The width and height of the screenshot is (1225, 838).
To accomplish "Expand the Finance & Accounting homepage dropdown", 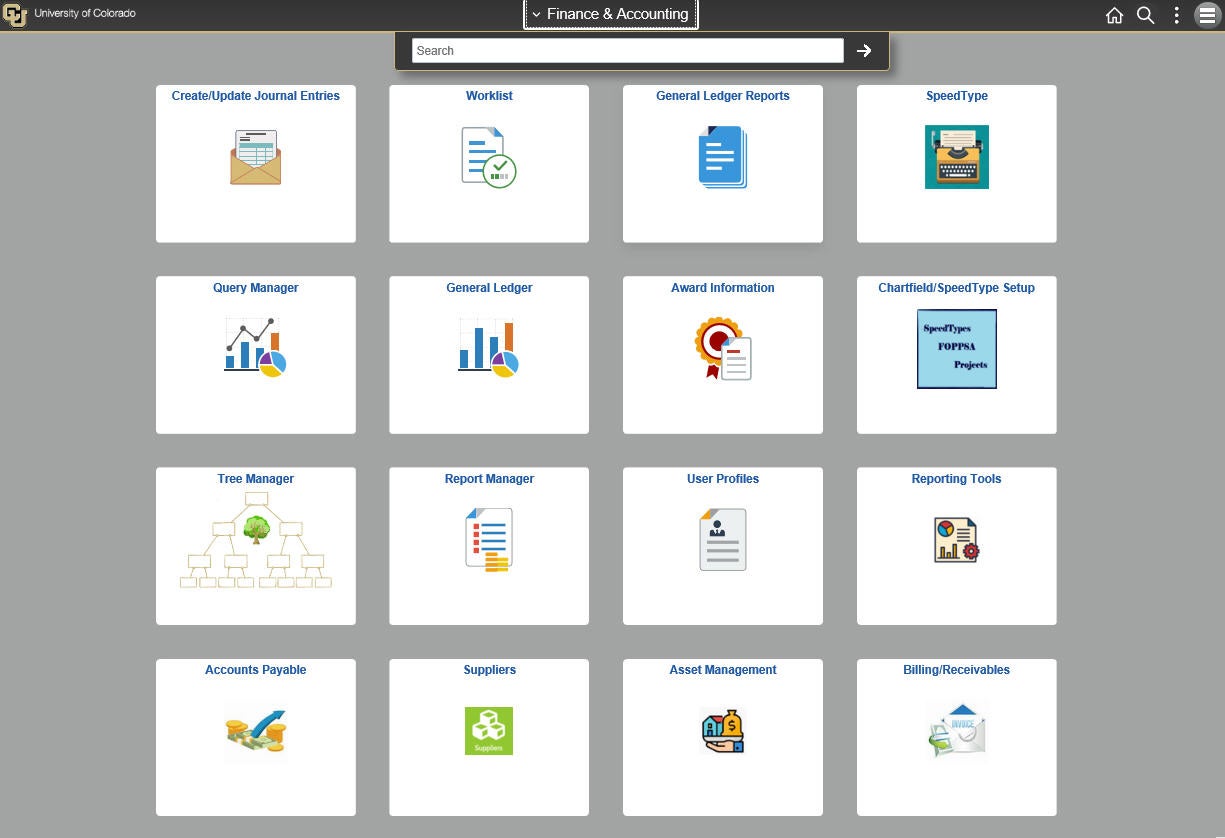I will (610, 14).
